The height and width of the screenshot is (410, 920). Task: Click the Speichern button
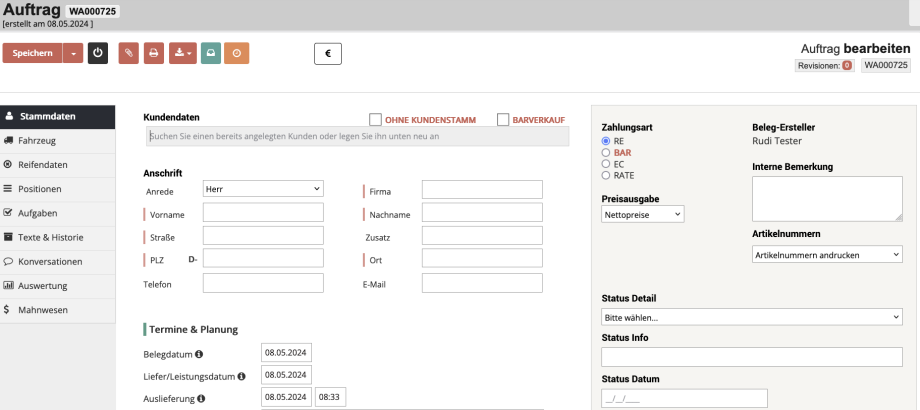(x=32, y=53)
